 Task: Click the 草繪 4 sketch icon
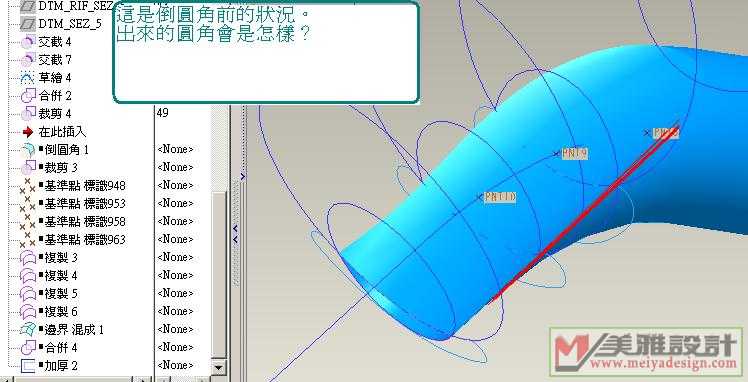click(28, 78)
